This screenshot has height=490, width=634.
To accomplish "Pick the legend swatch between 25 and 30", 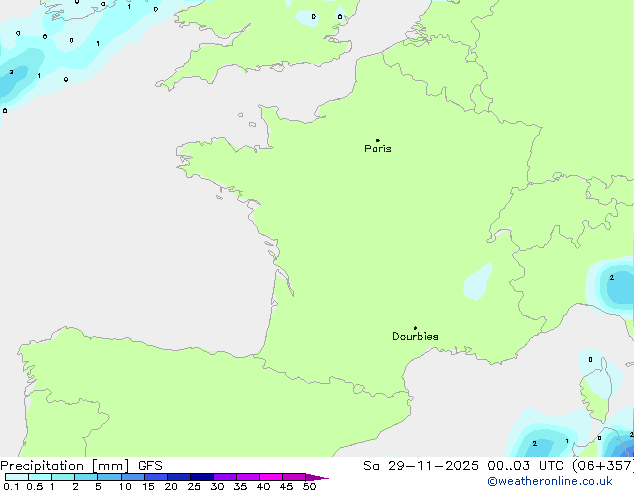I will (202, 477).
